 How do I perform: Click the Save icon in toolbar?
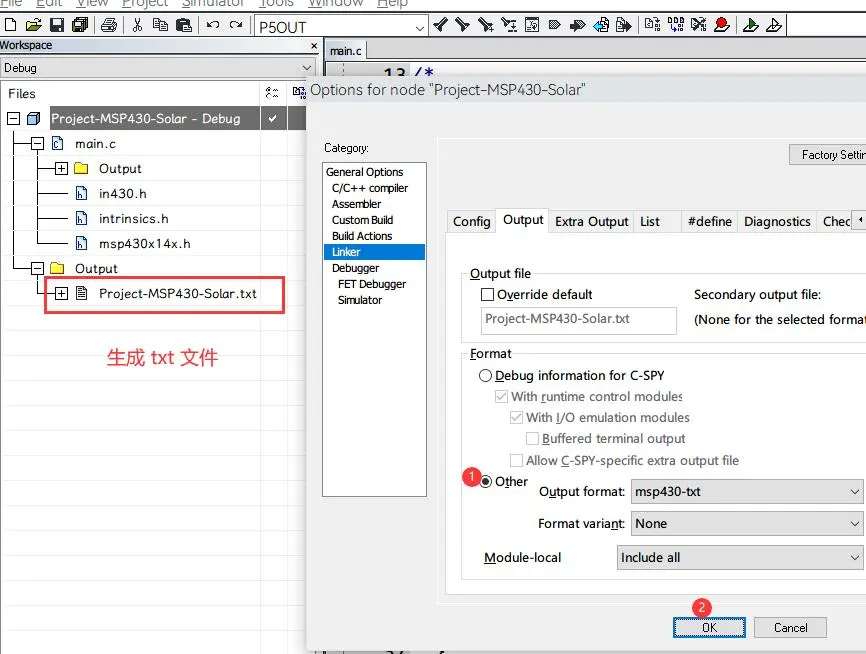[x=56, y=25]
